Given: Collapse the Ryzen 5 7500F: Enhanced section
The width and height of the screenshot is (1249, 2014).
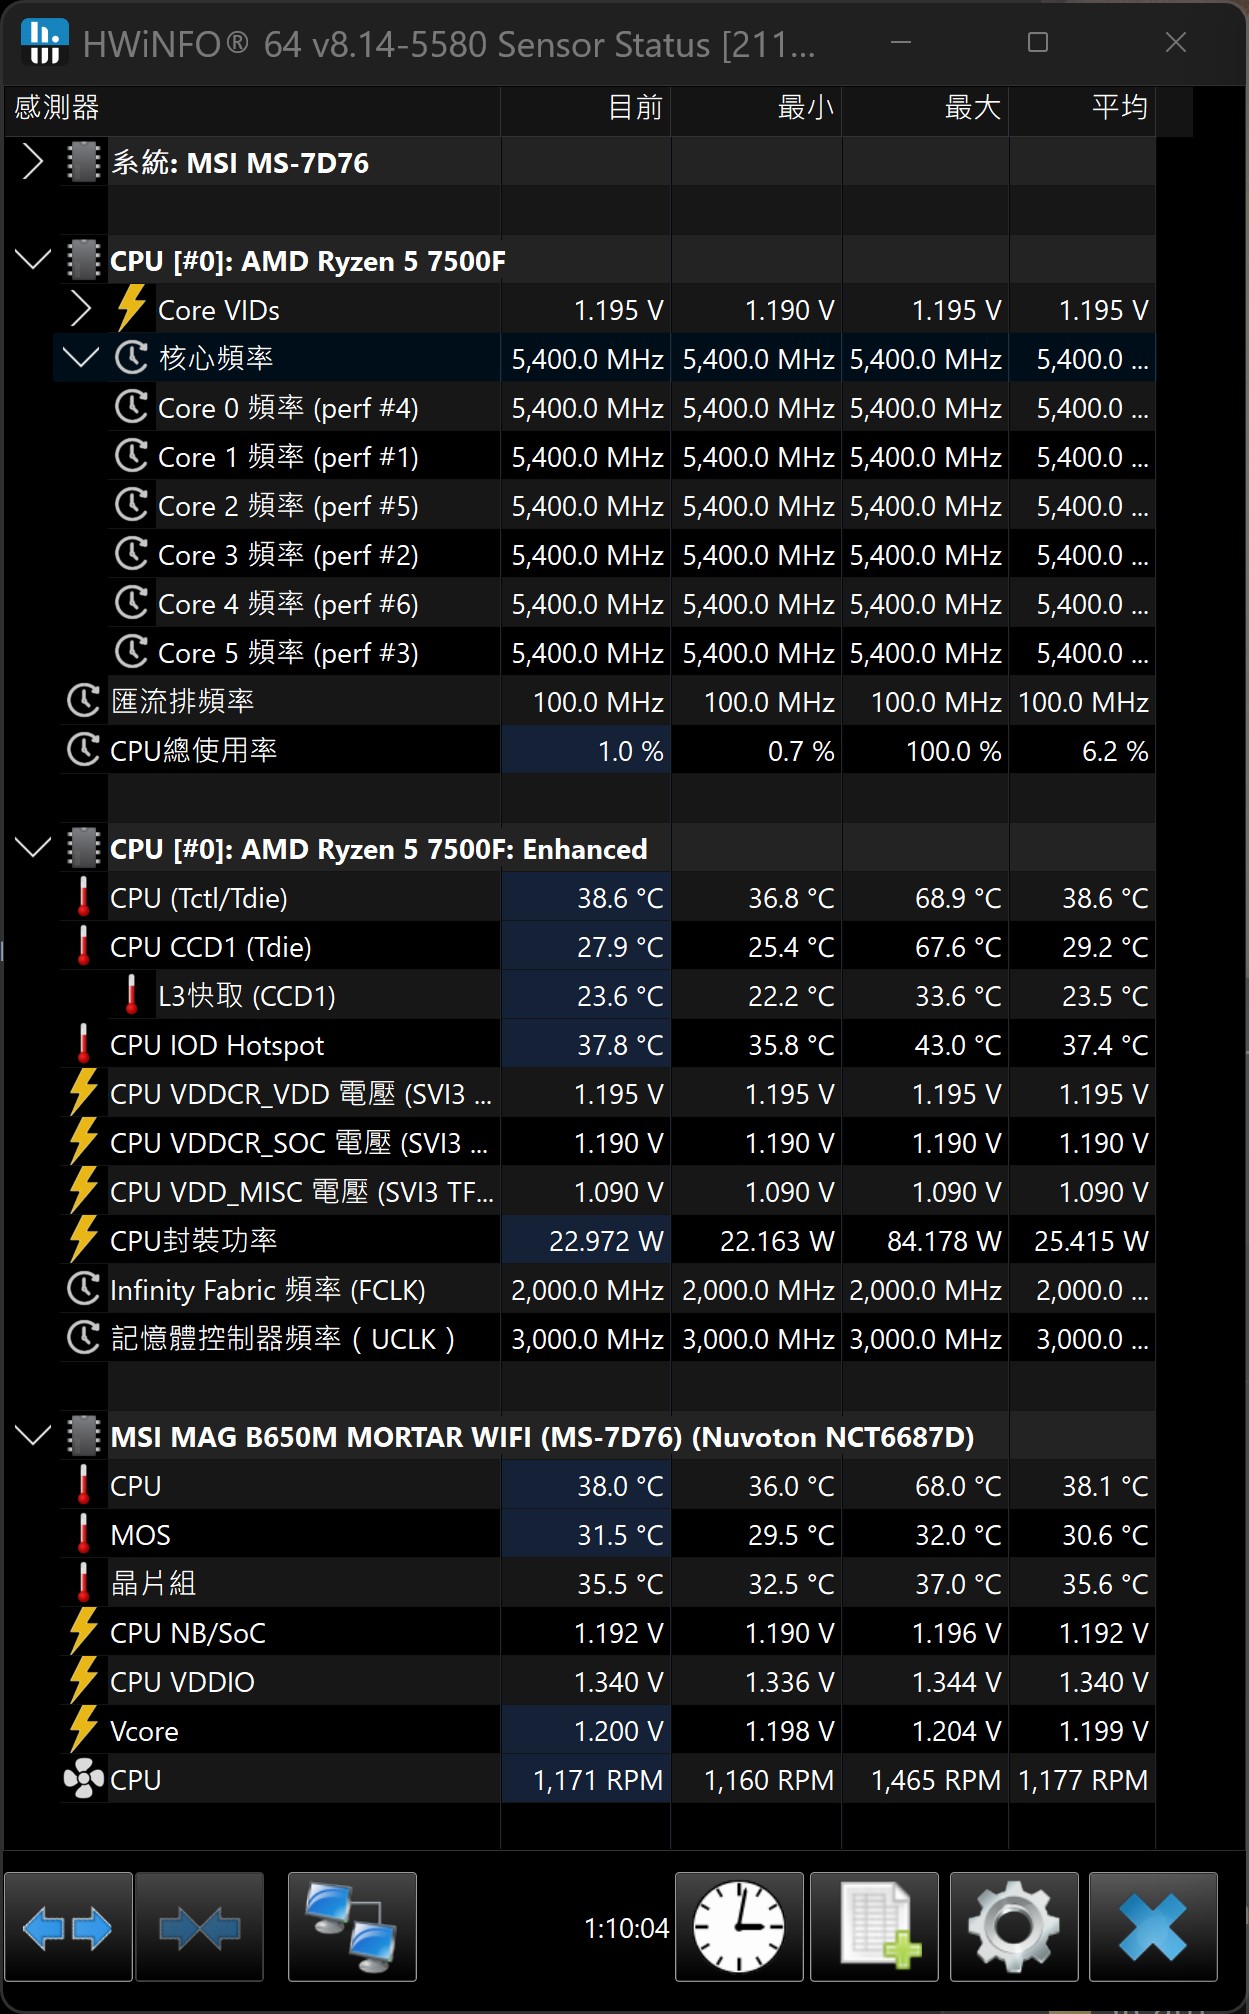Looking at the screenshot, I should (x=33, y=849).
